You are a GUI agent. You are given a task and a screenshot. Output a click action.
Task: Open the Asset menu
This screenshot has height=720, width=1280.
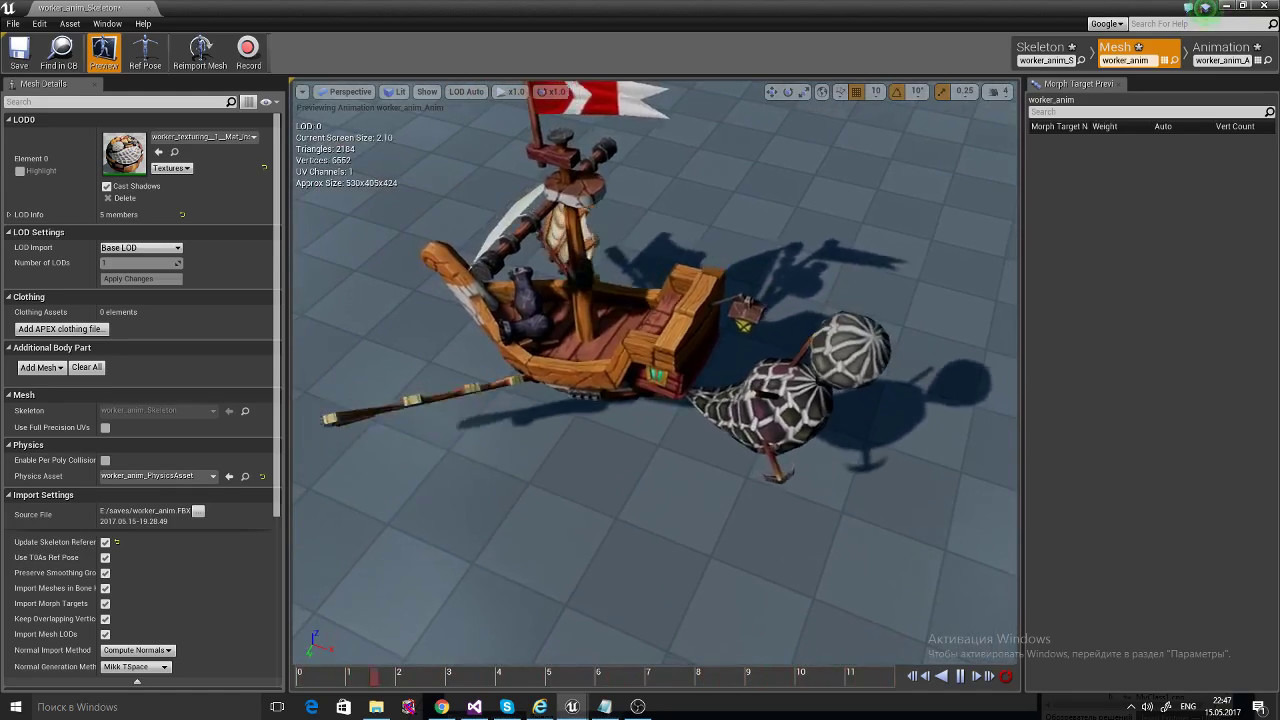70,24
